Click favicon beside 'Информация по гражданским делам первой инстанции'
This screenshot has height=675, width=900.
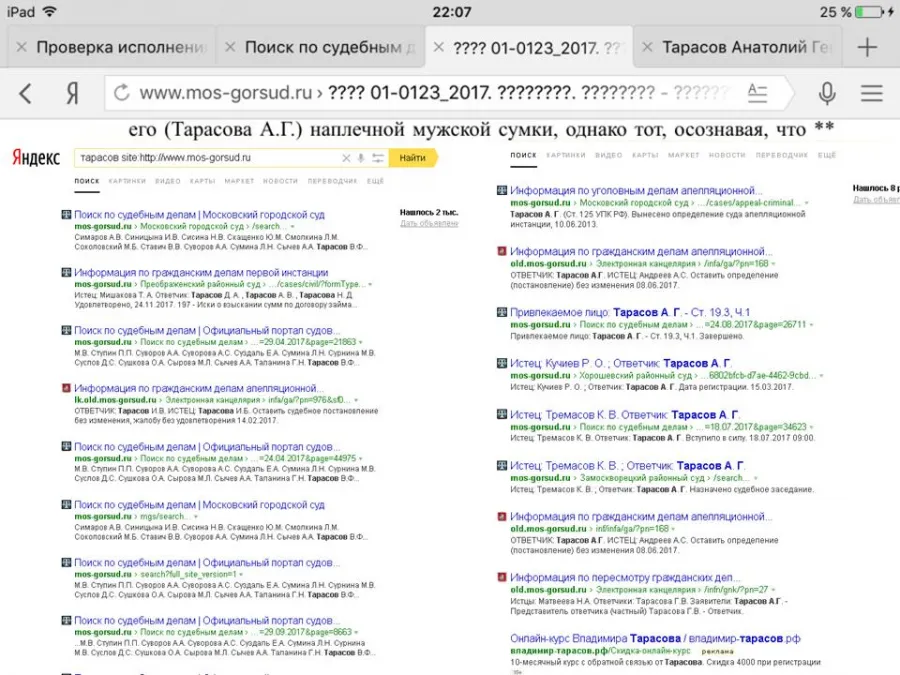tap(67, 272)
